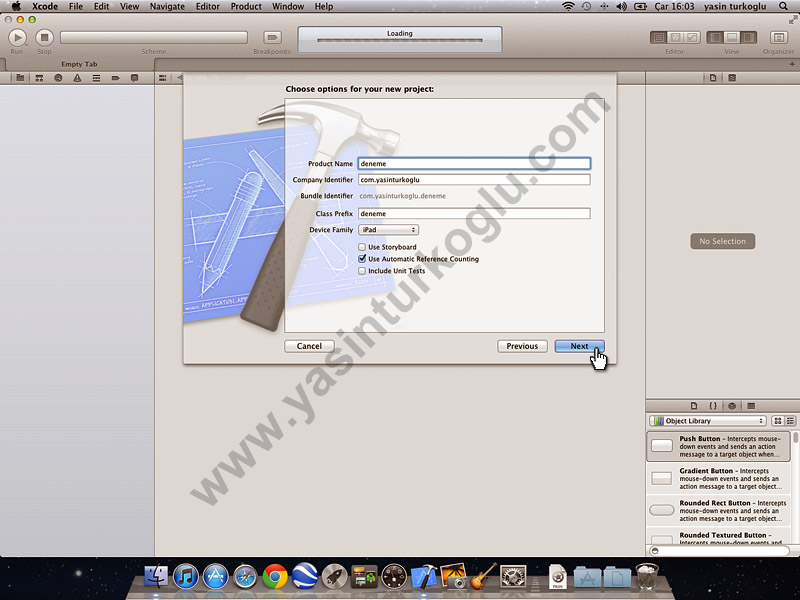The image size is (800, 600).
Task: Show the Media library
Action: click(751, 406)
